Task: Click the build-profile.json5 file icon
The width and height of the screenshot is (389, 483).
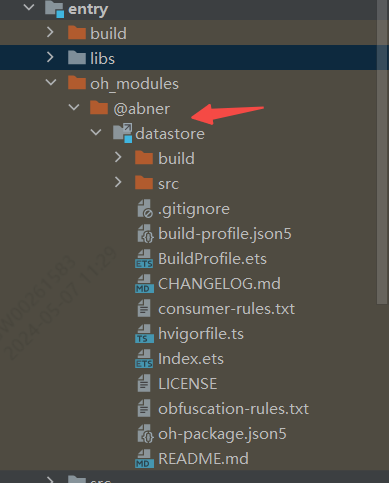Action: (x=145, y=233)
